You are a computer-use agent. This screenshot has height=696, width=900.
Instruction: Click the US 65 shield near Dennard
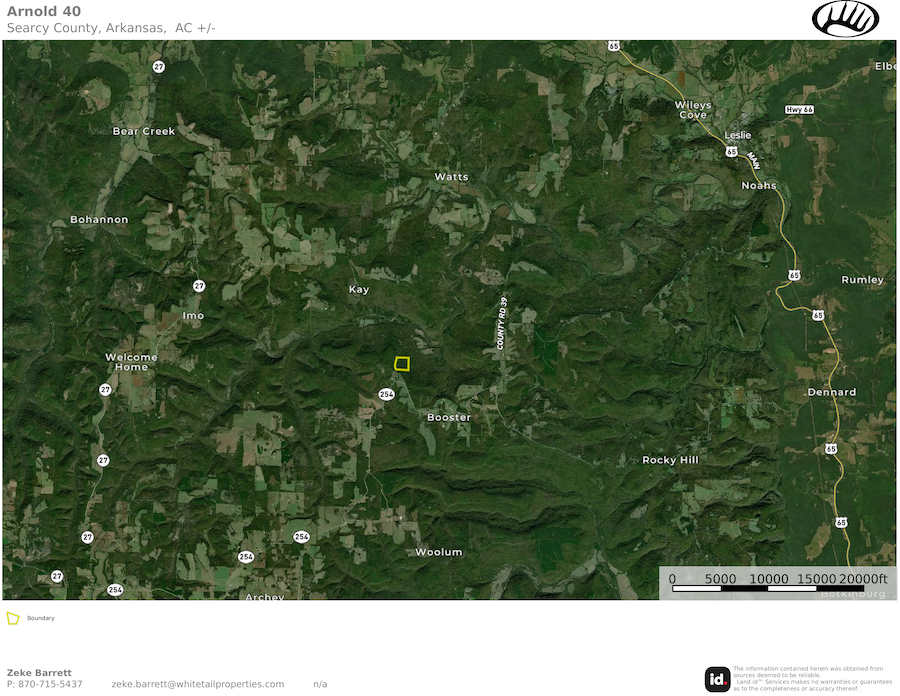pyautogui.click(x=831, y=449)
